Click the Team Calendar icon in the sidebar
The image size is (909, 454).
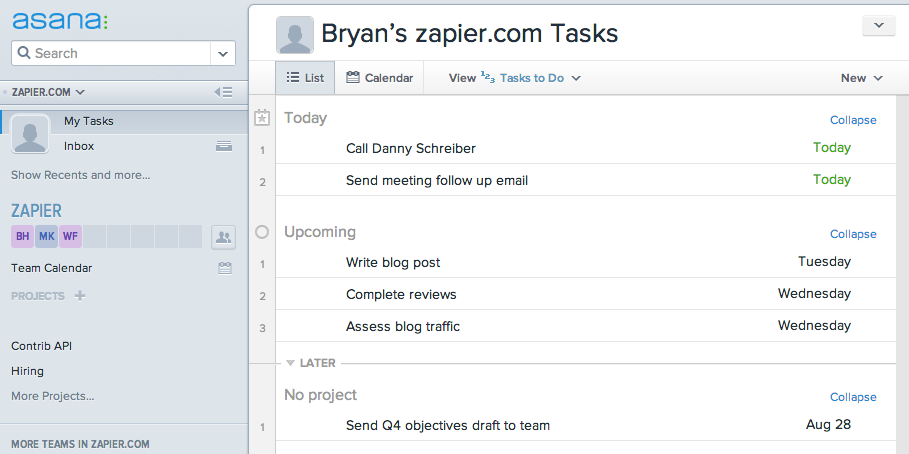coord(225,268)
